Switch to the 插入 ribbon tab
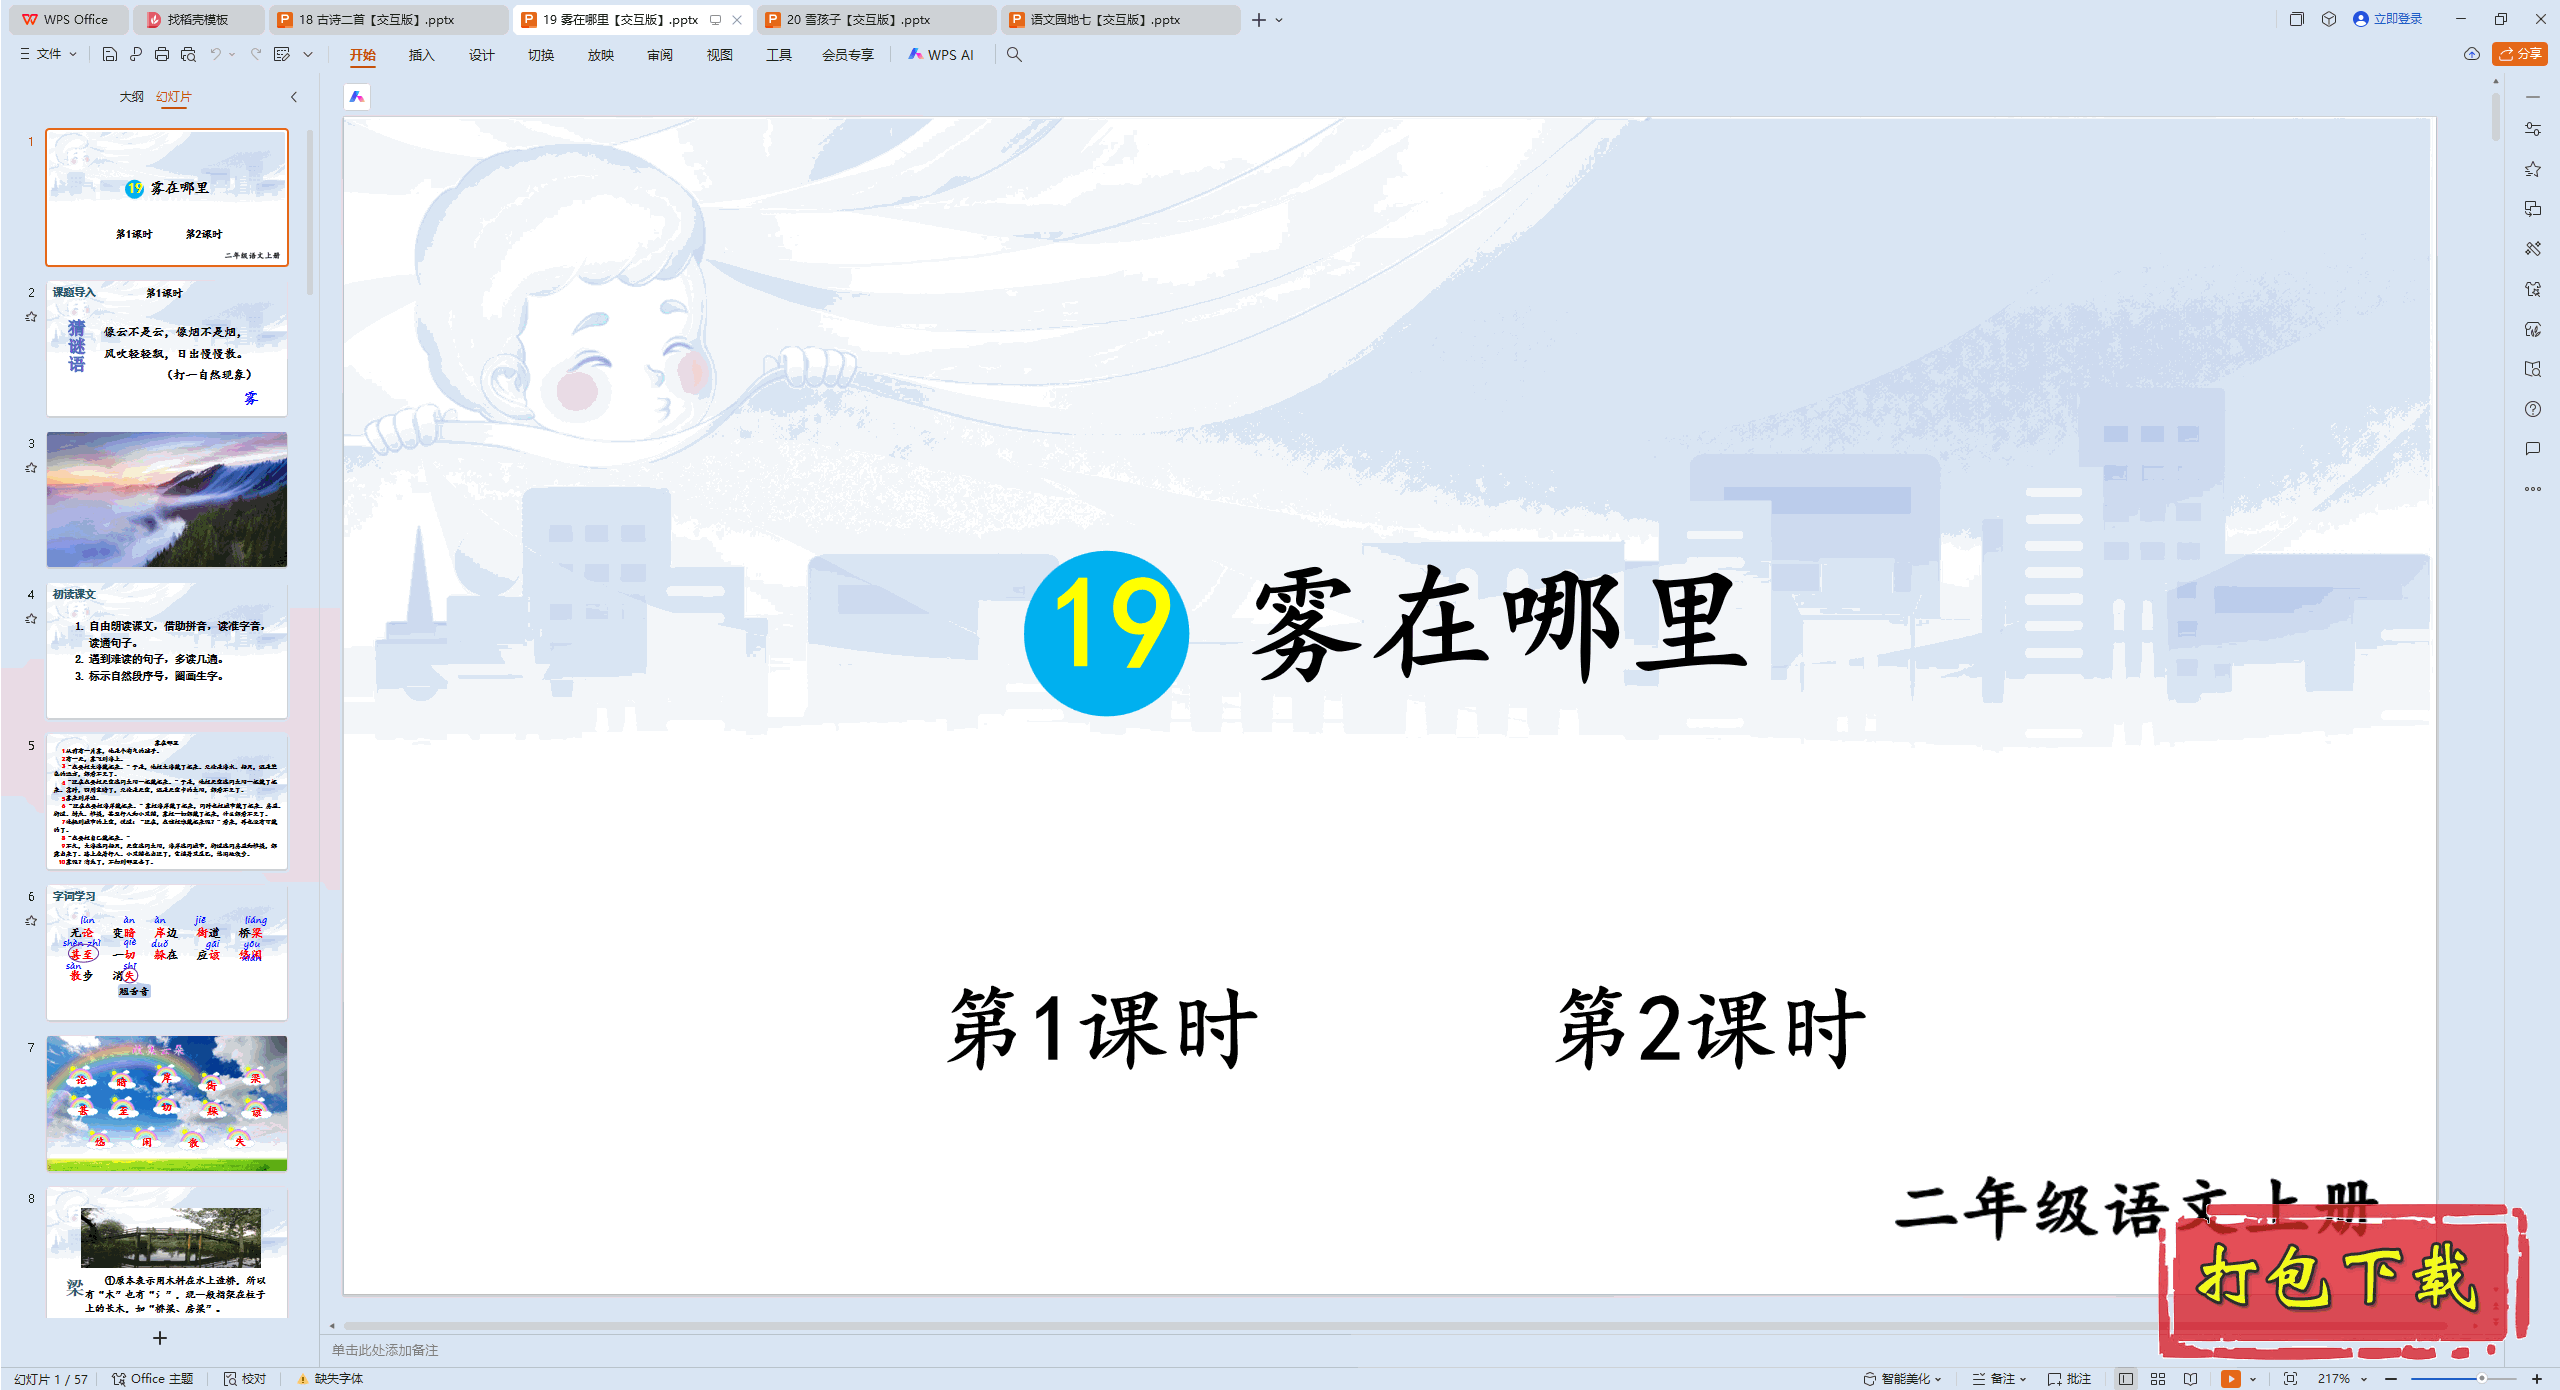 pyautogui.click(x=421, y=55)
